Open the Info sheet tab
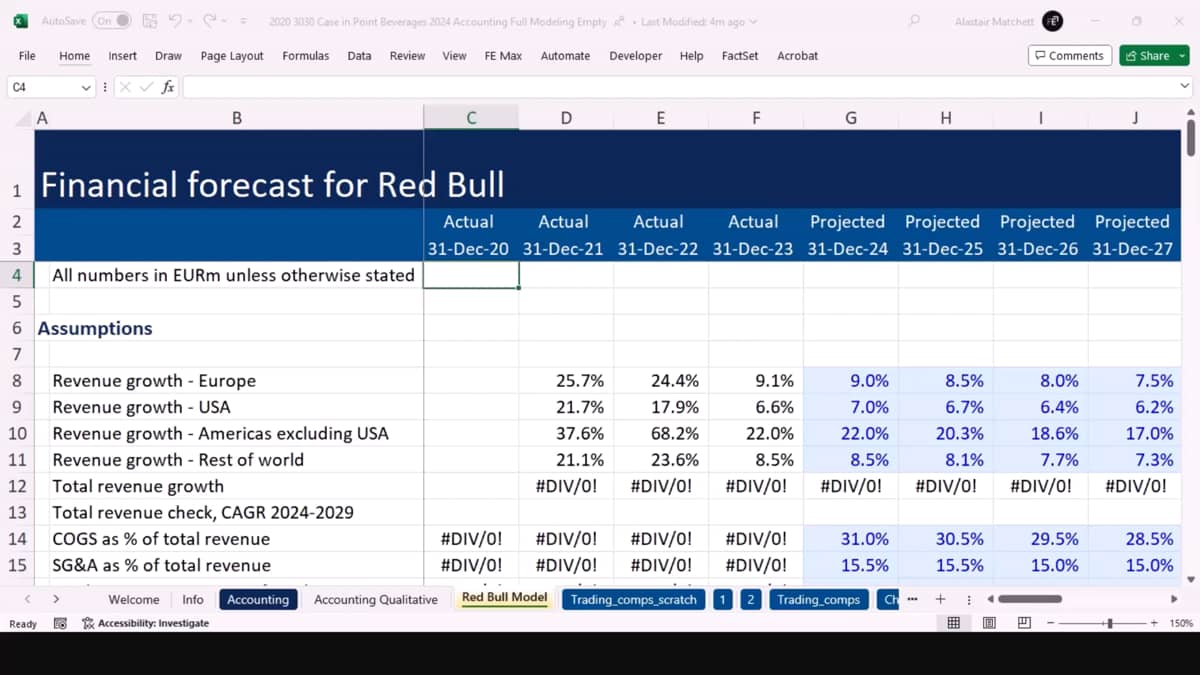This screenshot has height=675, width=1200. 193,599
